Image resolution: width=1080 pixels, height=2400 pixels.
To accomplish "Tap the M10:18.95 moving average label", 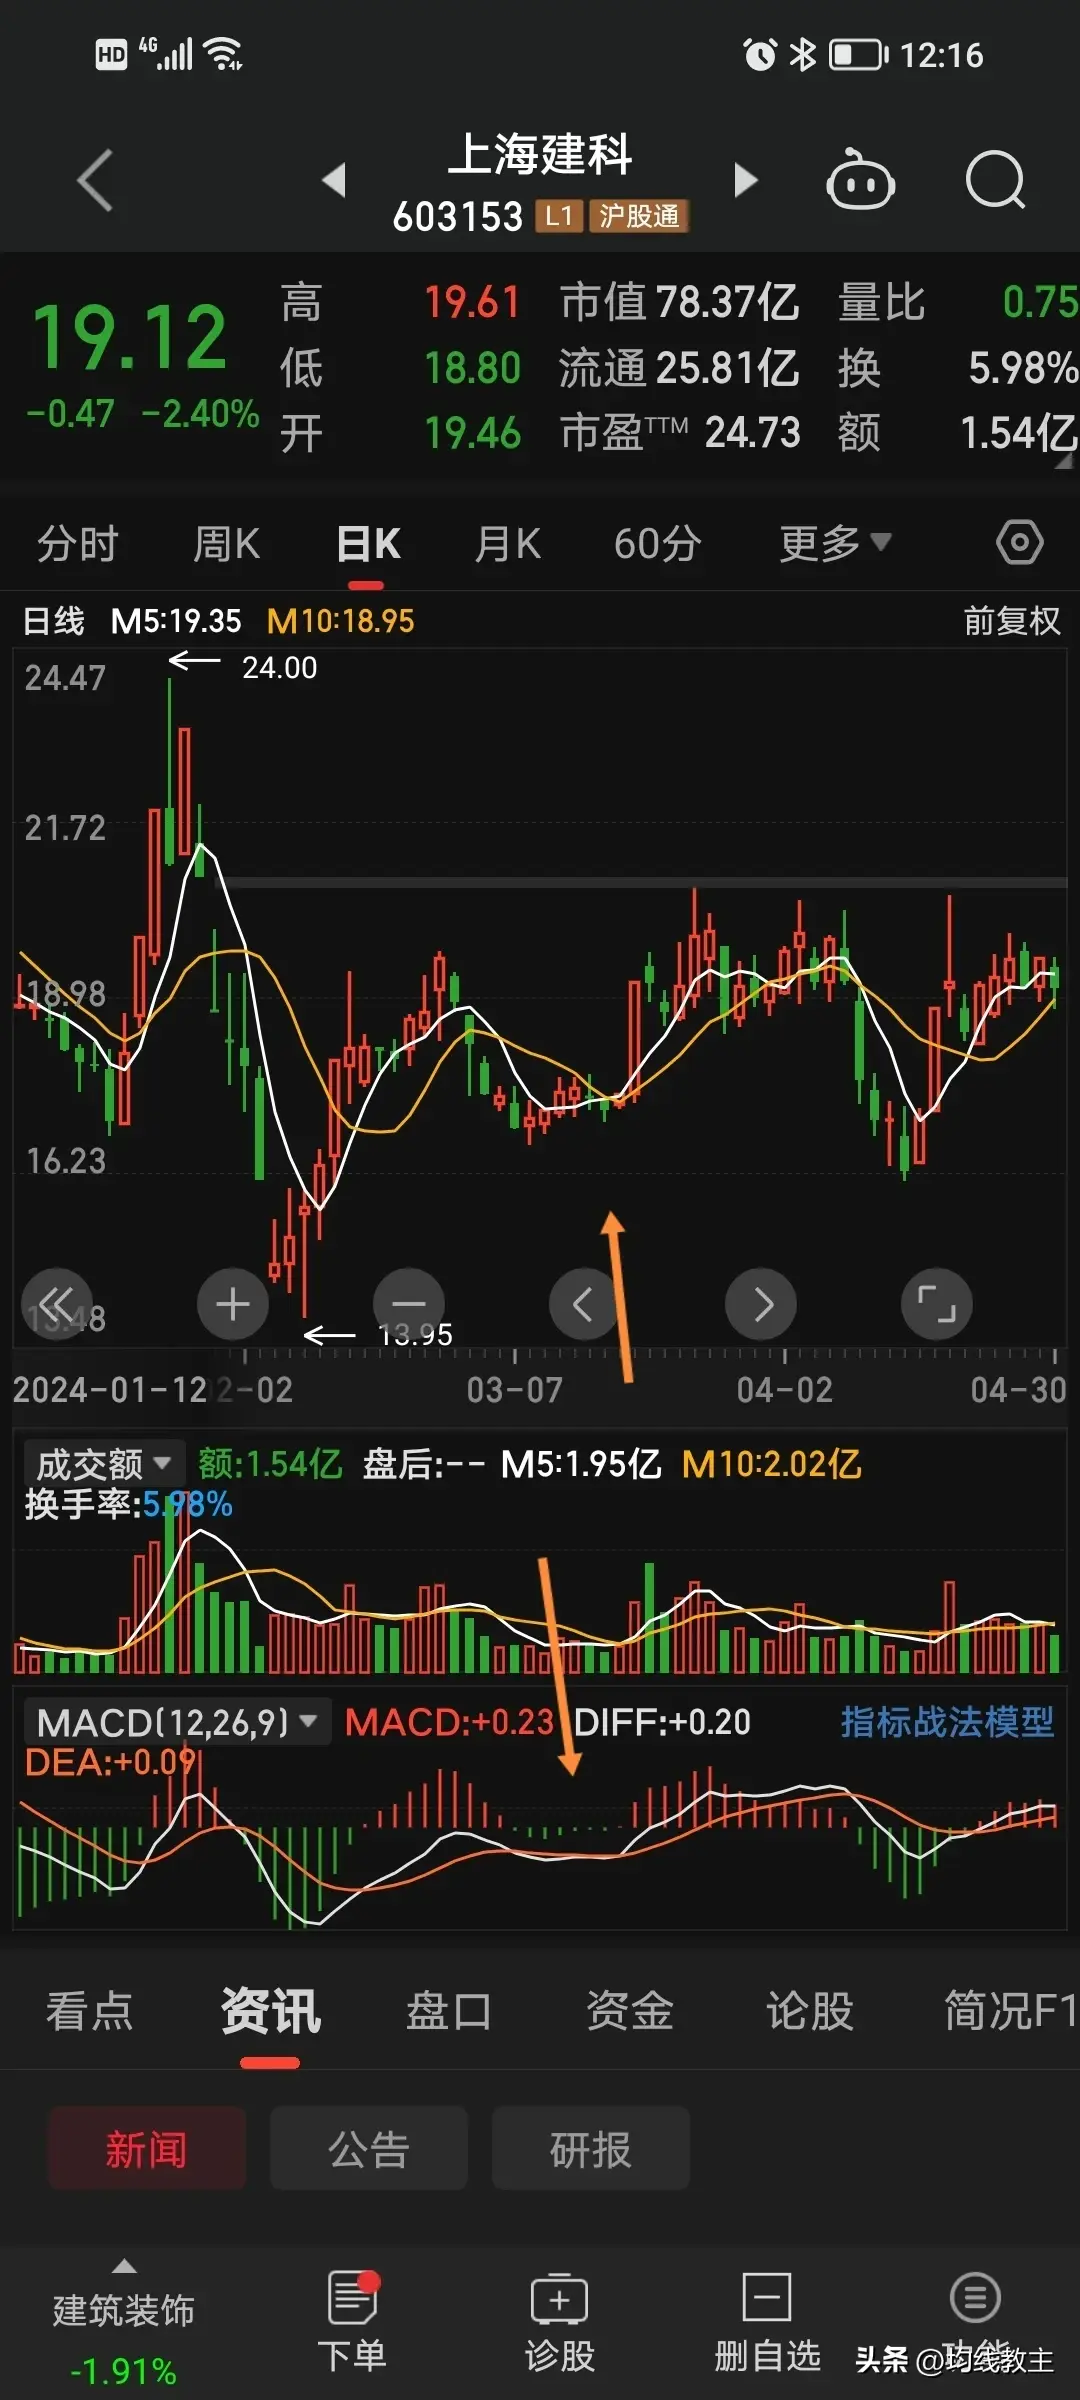I will pos(340,621).
